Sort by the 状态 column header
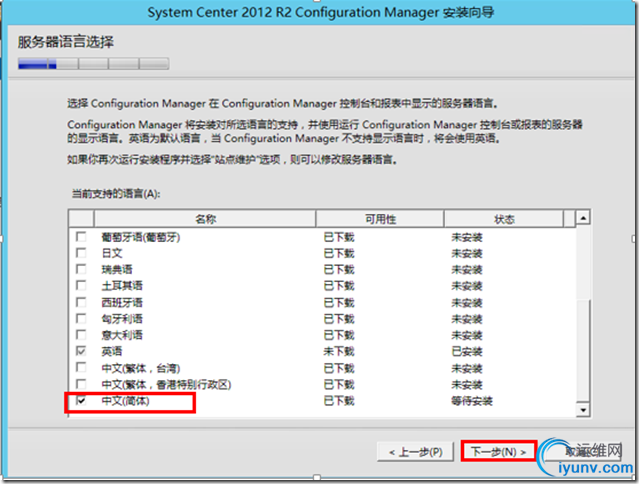Screen dimensions: 639x484 (x=504, y=219)
